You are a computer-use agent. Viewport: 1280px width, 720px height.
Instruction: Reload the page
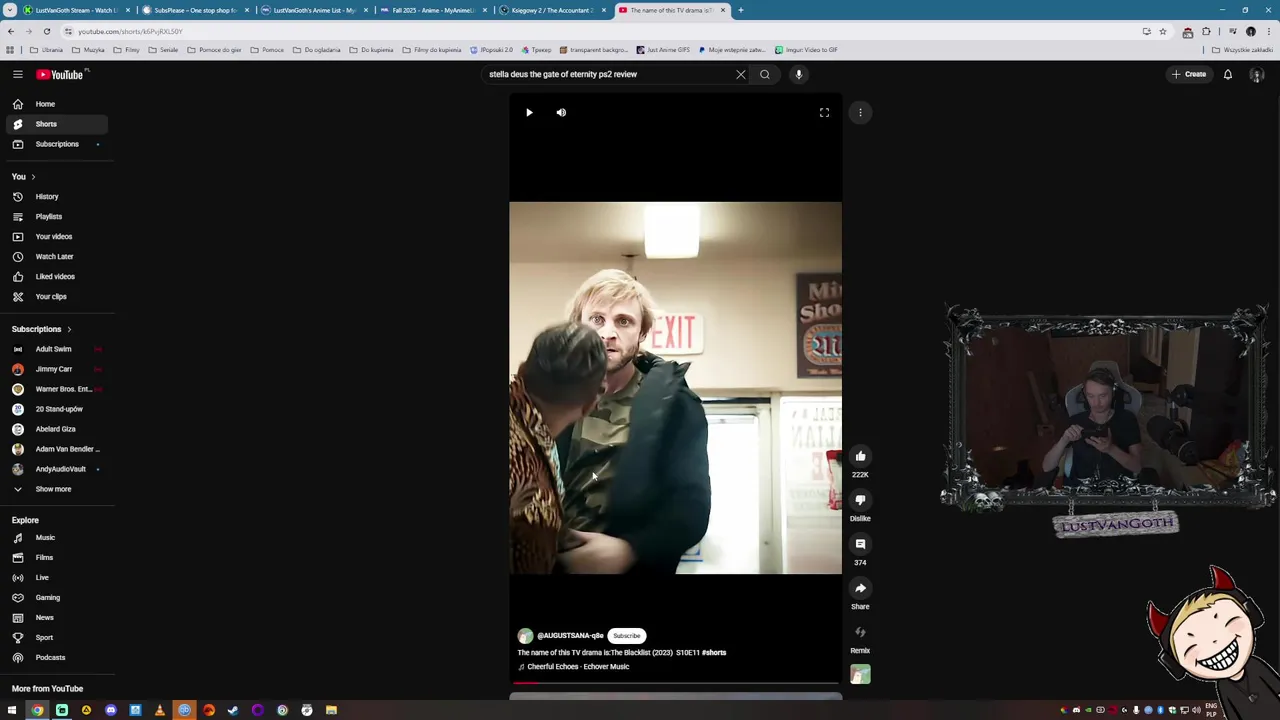(x=46, y=31)
